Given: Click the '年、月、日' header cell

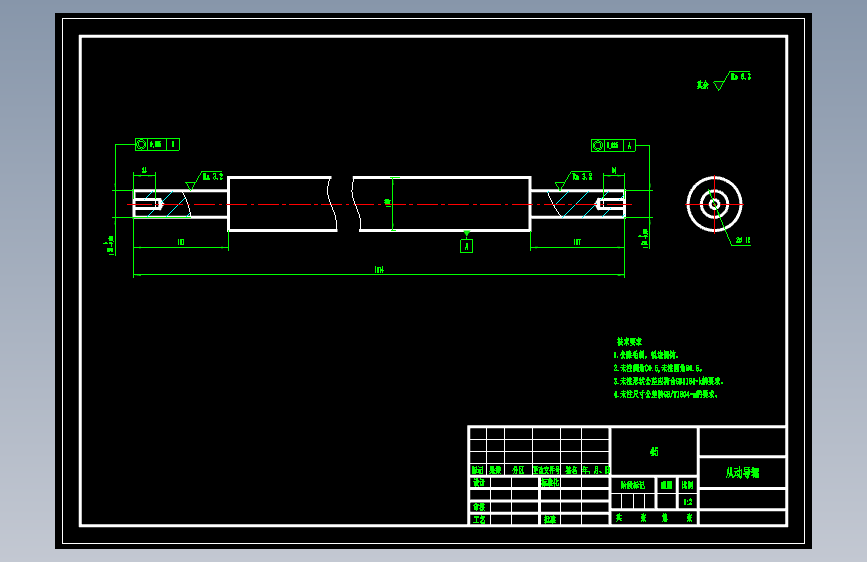Looking at the screenshot, I should point(596,470).
